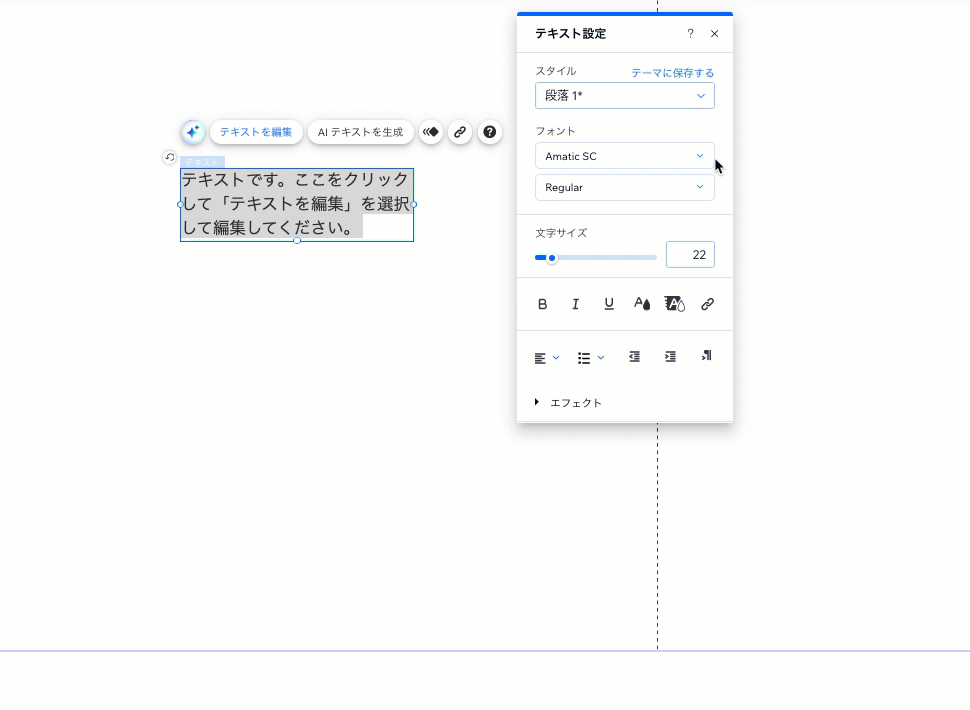Screen dimensions: 970x710
Task: Switch the text direction icon
Action: [706, 356]
